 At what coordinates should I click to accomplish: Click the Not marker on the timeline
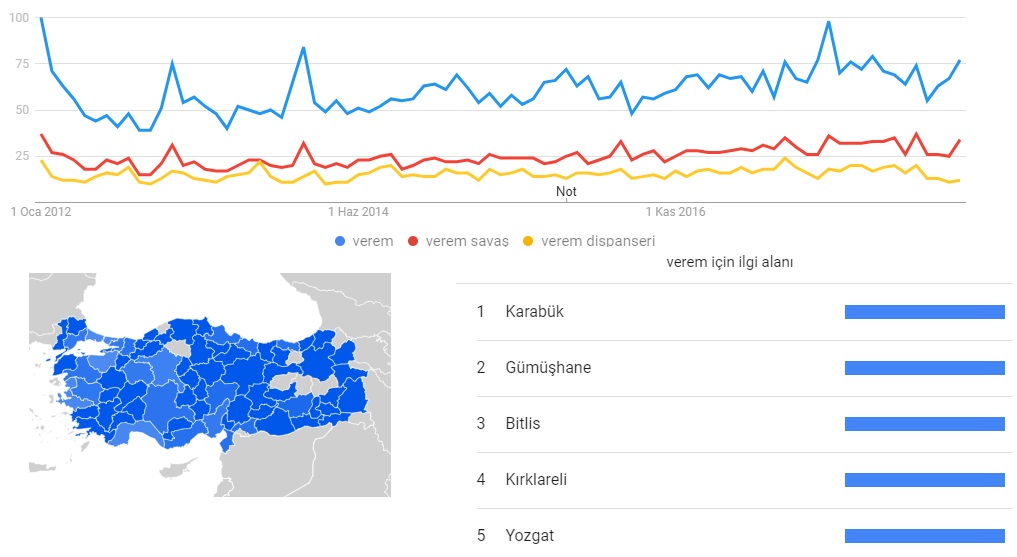pyautogui.click(x=566, y=191)
